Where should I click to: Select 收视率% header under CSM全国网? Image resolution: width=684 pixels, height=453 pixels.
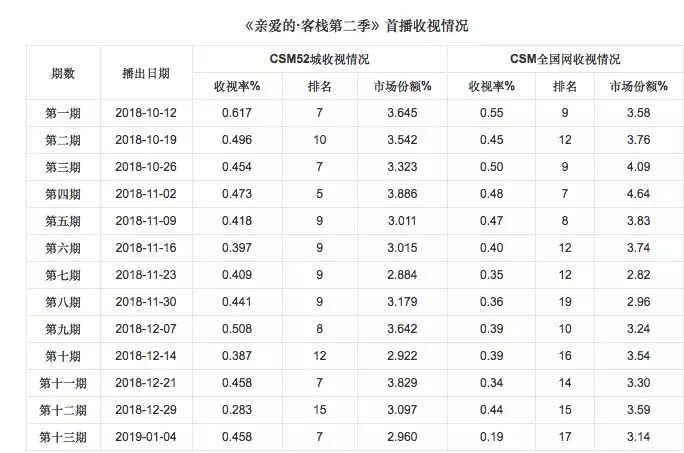click(x=492, y=86)
